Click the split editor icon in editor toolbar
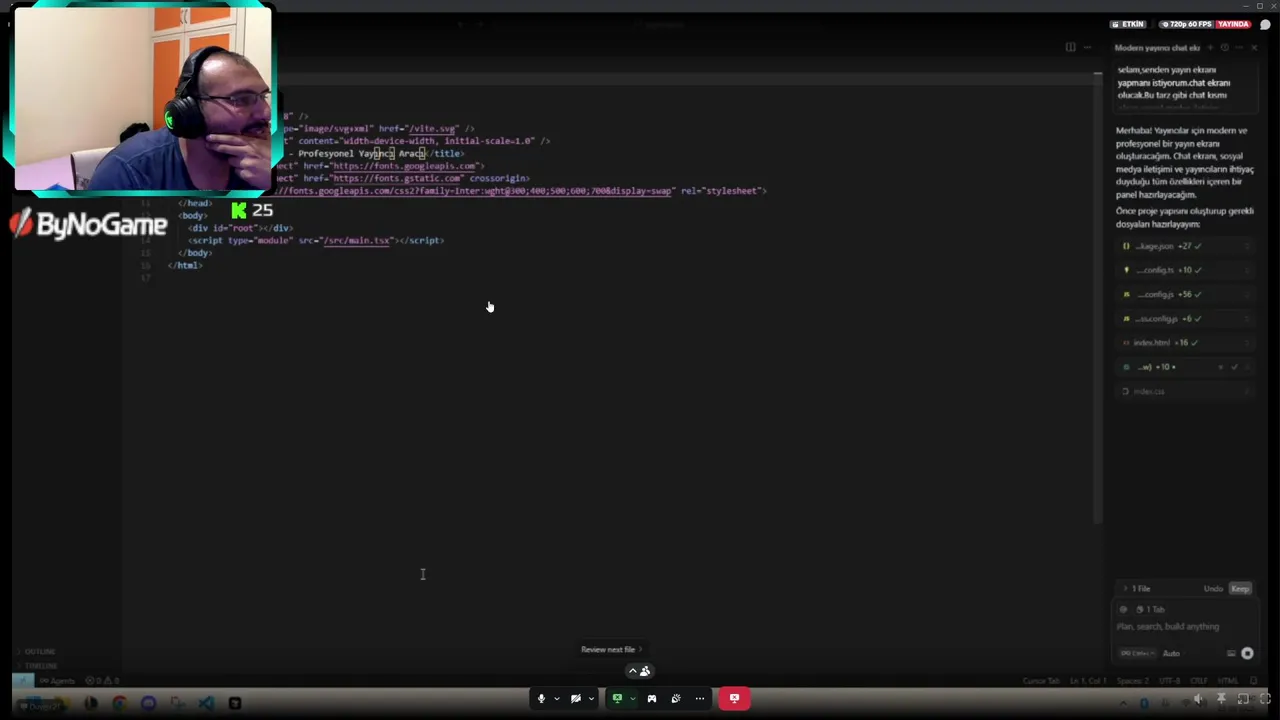The height and width of the screenshot is (720, 1280). click(x=1070, y=47)
